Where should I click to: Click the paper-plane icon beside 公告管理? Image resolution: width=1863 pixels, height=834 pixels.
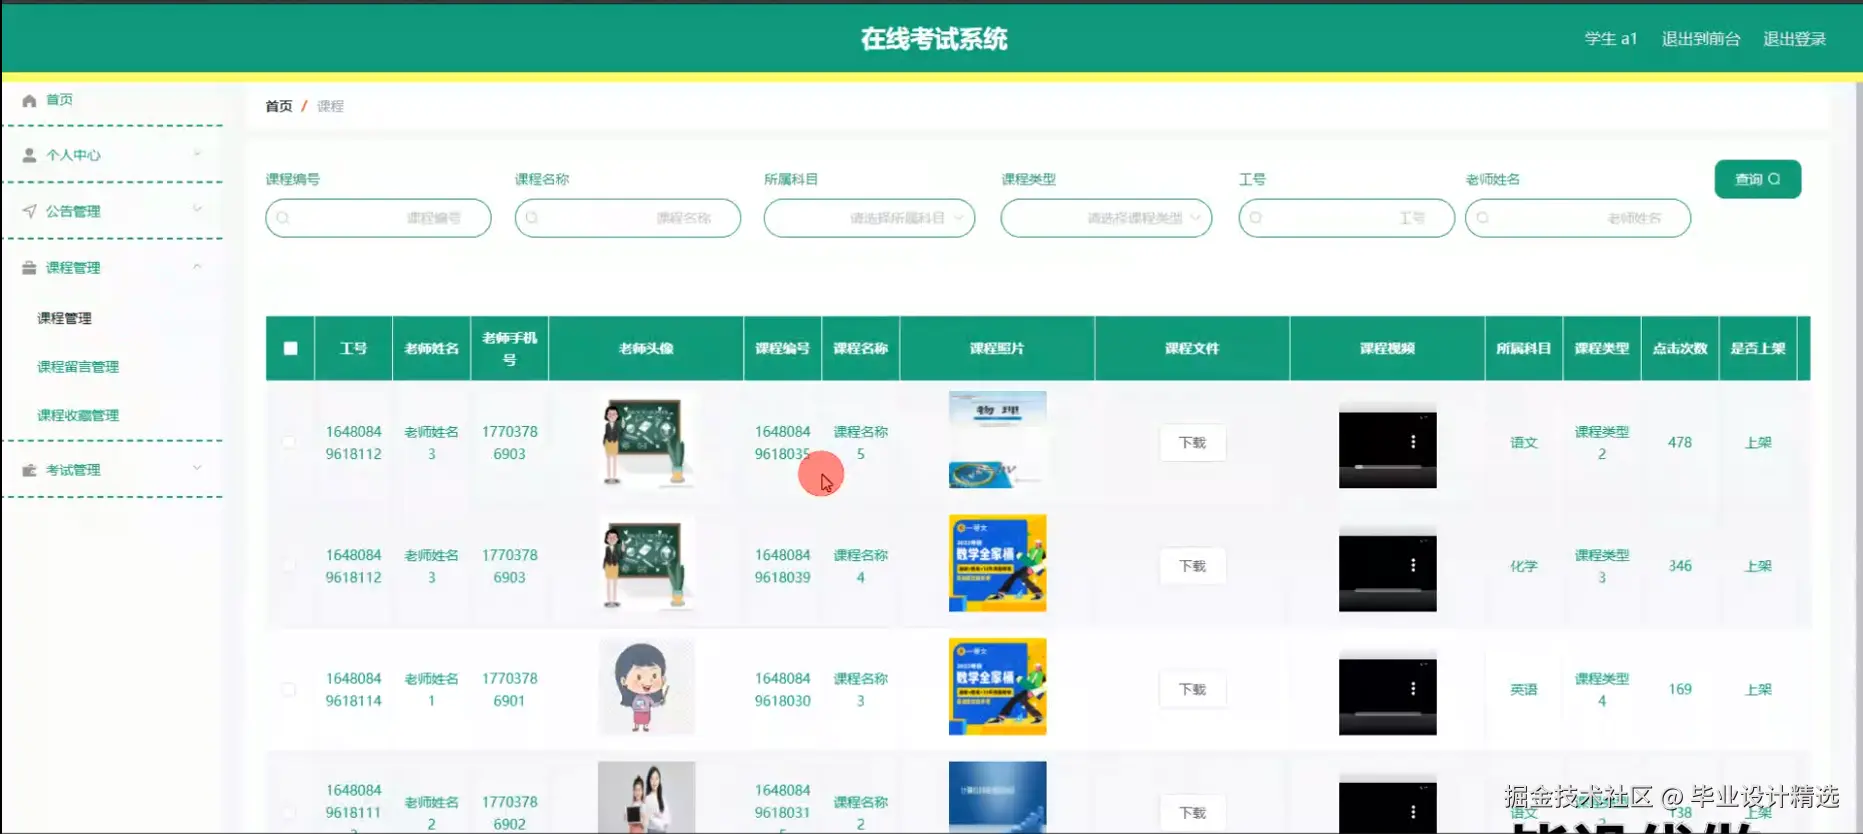(29, 211)
